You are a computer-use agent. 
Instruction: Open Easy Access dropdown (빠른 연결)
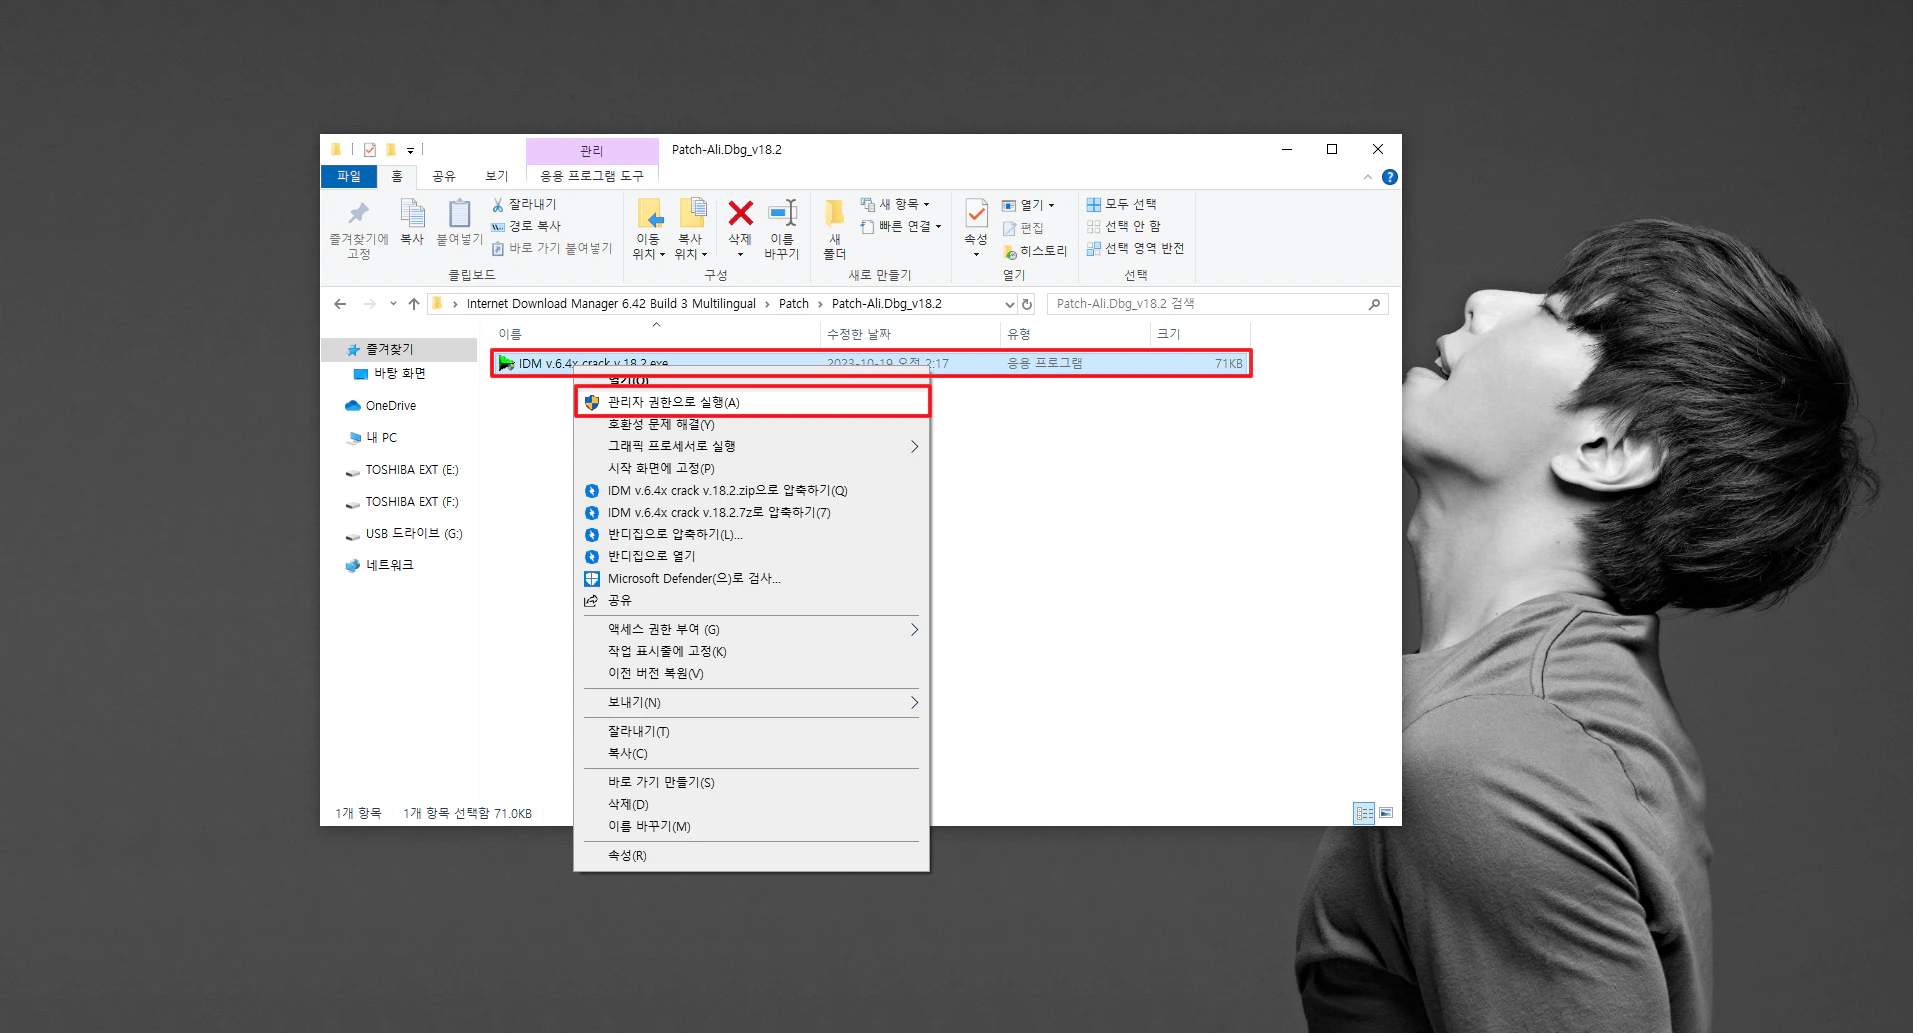(901, 226)
